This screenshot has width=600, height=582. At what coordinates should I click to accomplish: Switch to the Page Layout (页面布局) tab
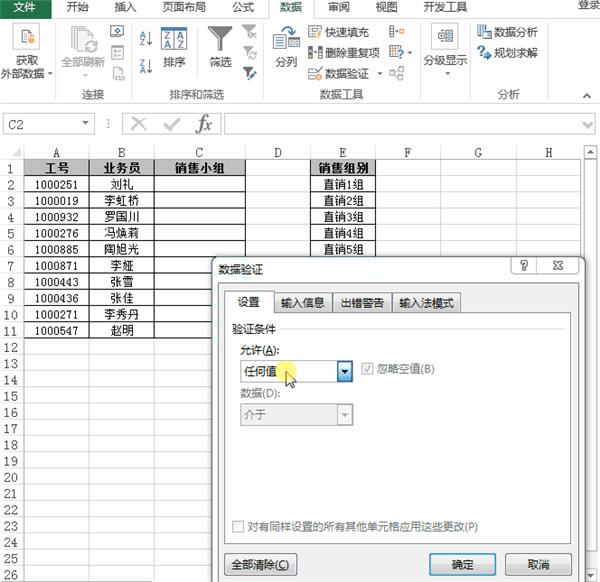pyautogui.click(x=184, y=7)
